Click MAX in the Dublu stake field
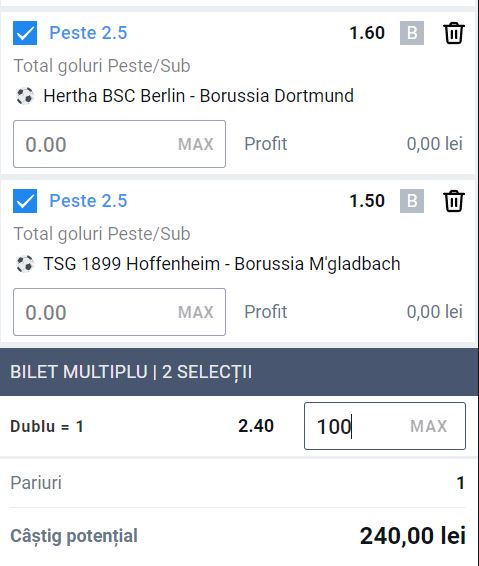Screen dimensions: 479x566 (428, 426)
